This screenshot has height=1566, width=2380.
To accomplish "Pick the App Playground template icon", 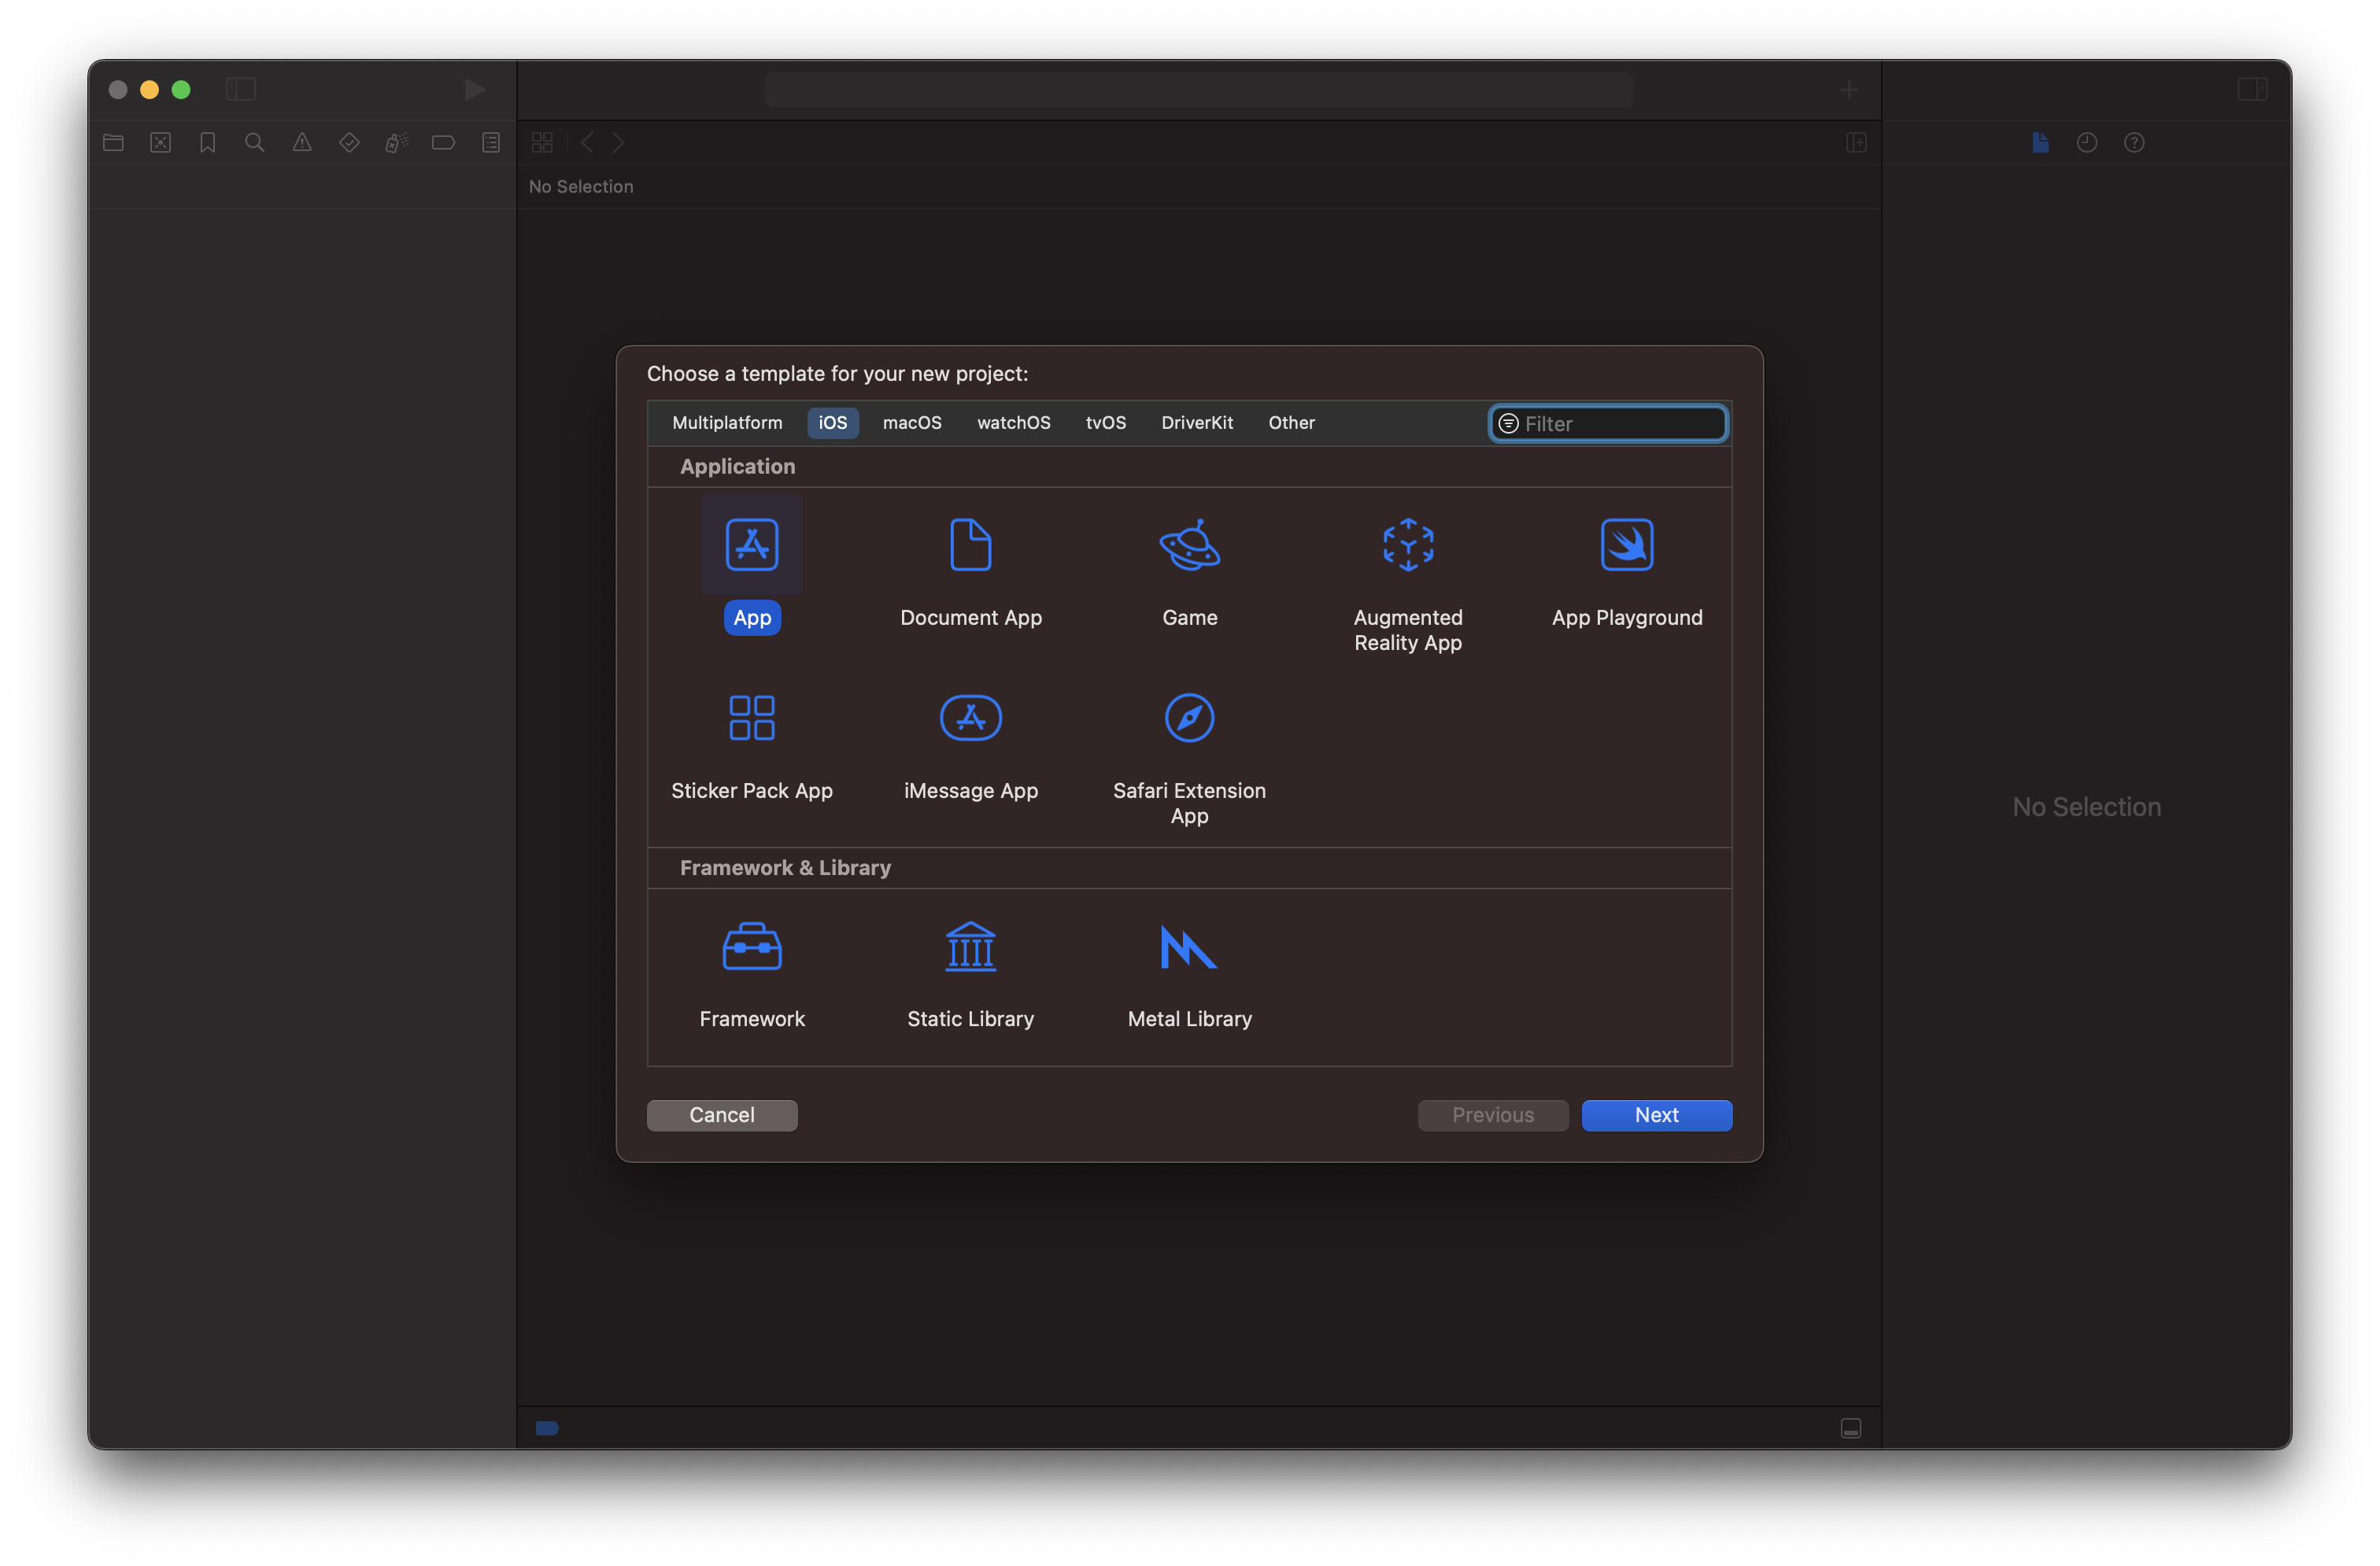I will [x=1626, y=545].
